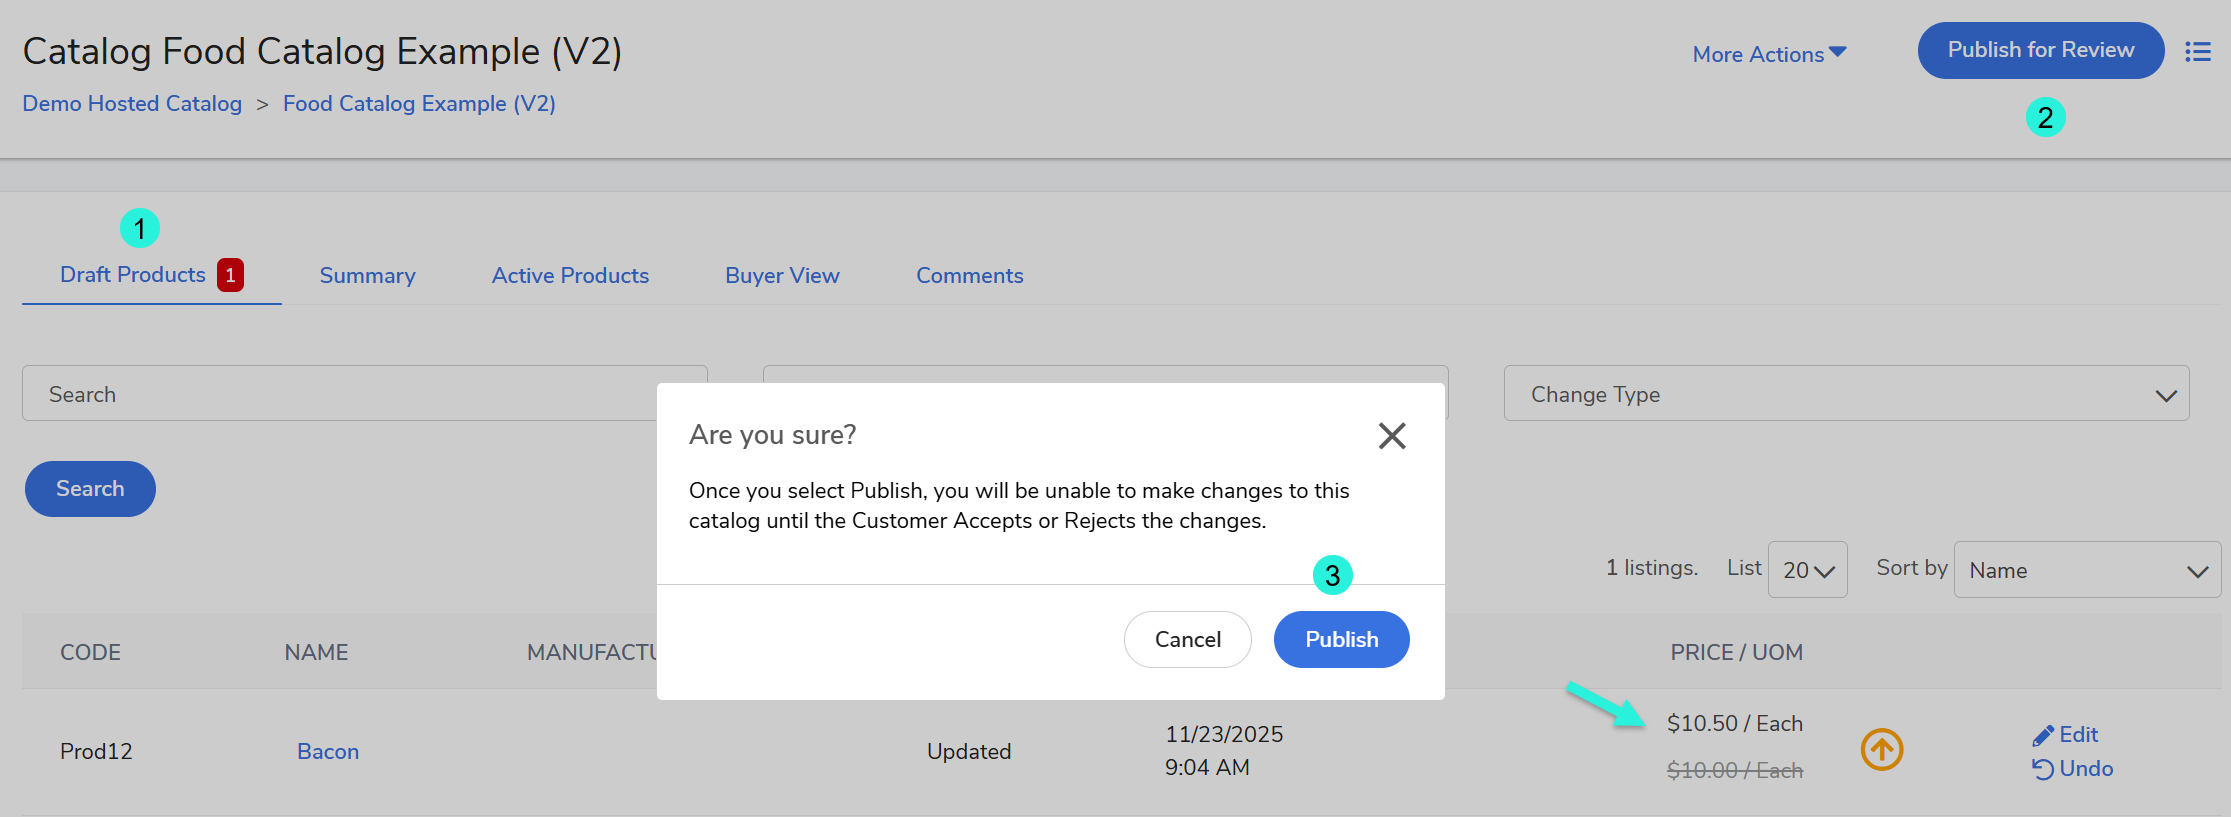Go to the Comments tab
The height and width of the screenshot is (817, 2231).
969,276
